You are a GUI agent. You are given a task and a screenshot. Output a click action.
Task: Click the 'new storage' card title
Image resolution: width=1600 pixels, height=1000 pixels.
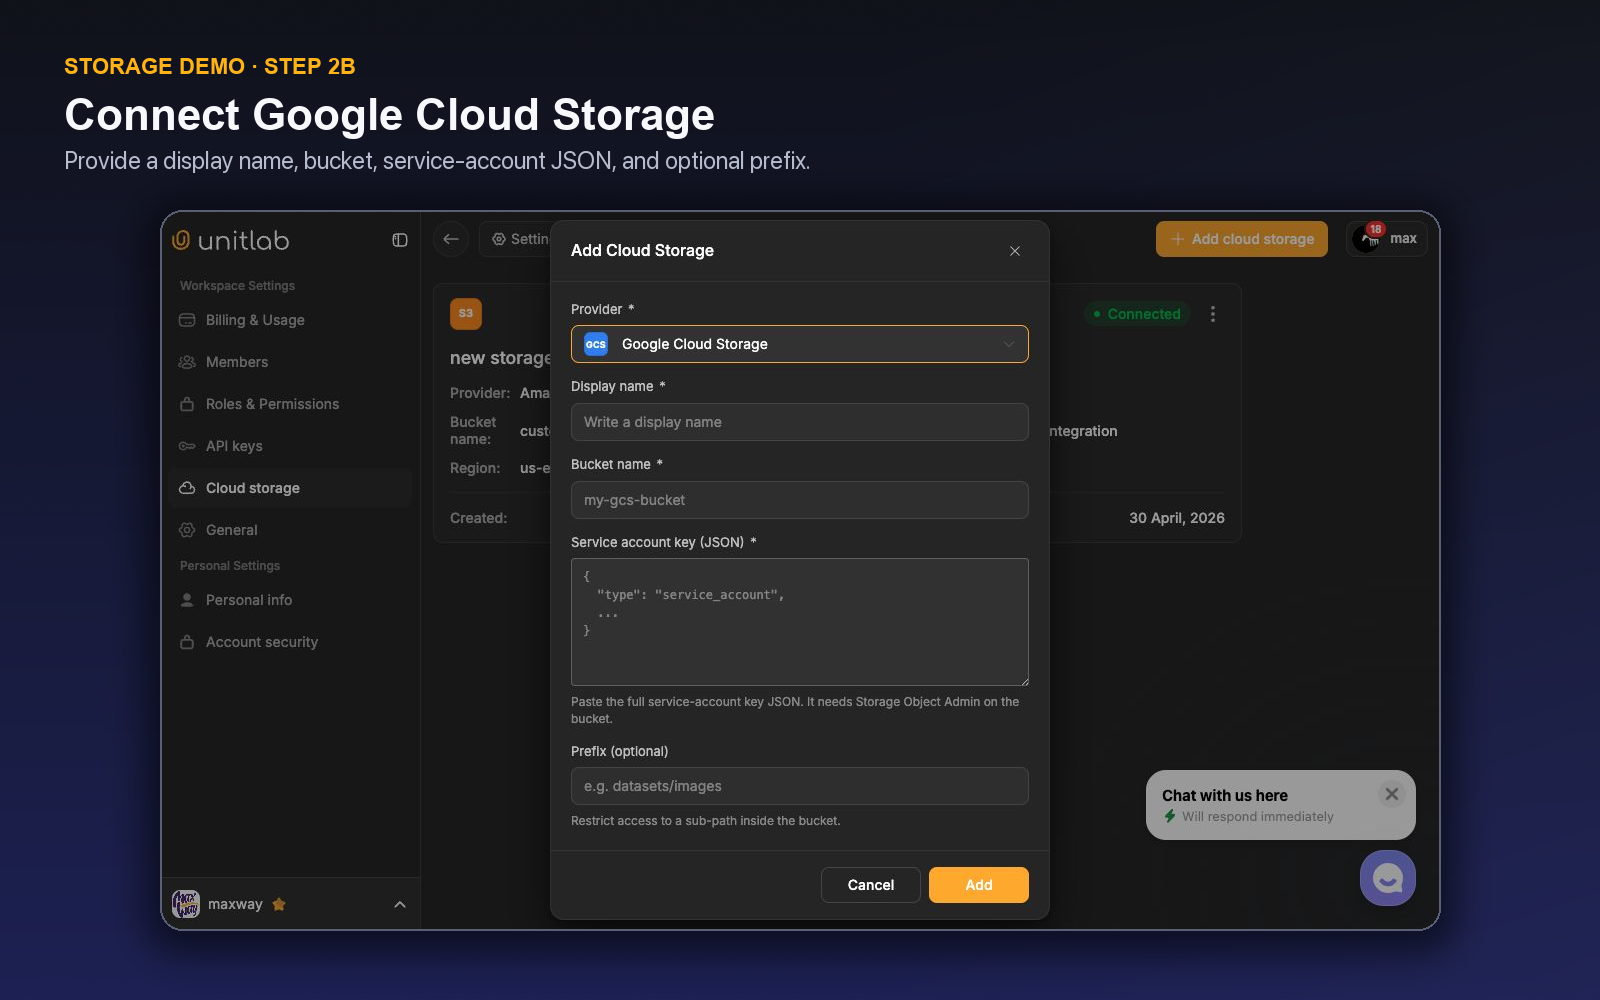500,358
